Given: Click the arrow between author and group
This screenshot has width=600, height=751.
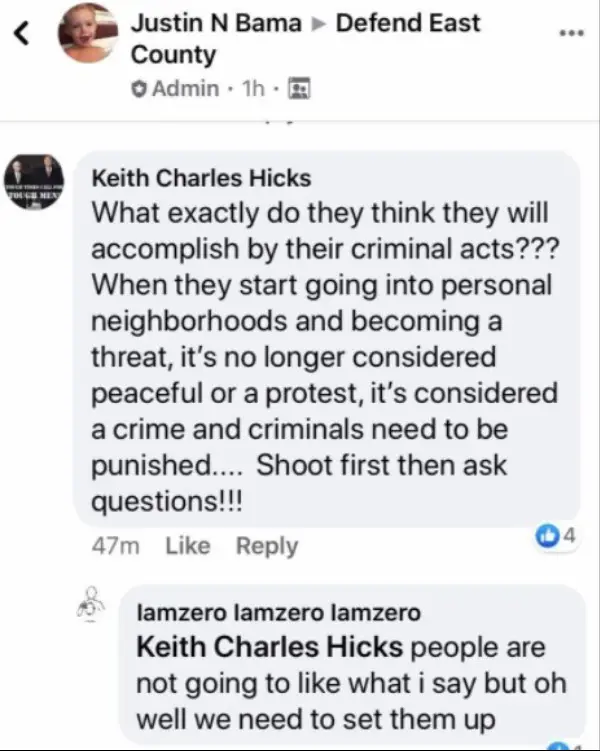Looking at the screenshot, I should (x=318, y=24).
